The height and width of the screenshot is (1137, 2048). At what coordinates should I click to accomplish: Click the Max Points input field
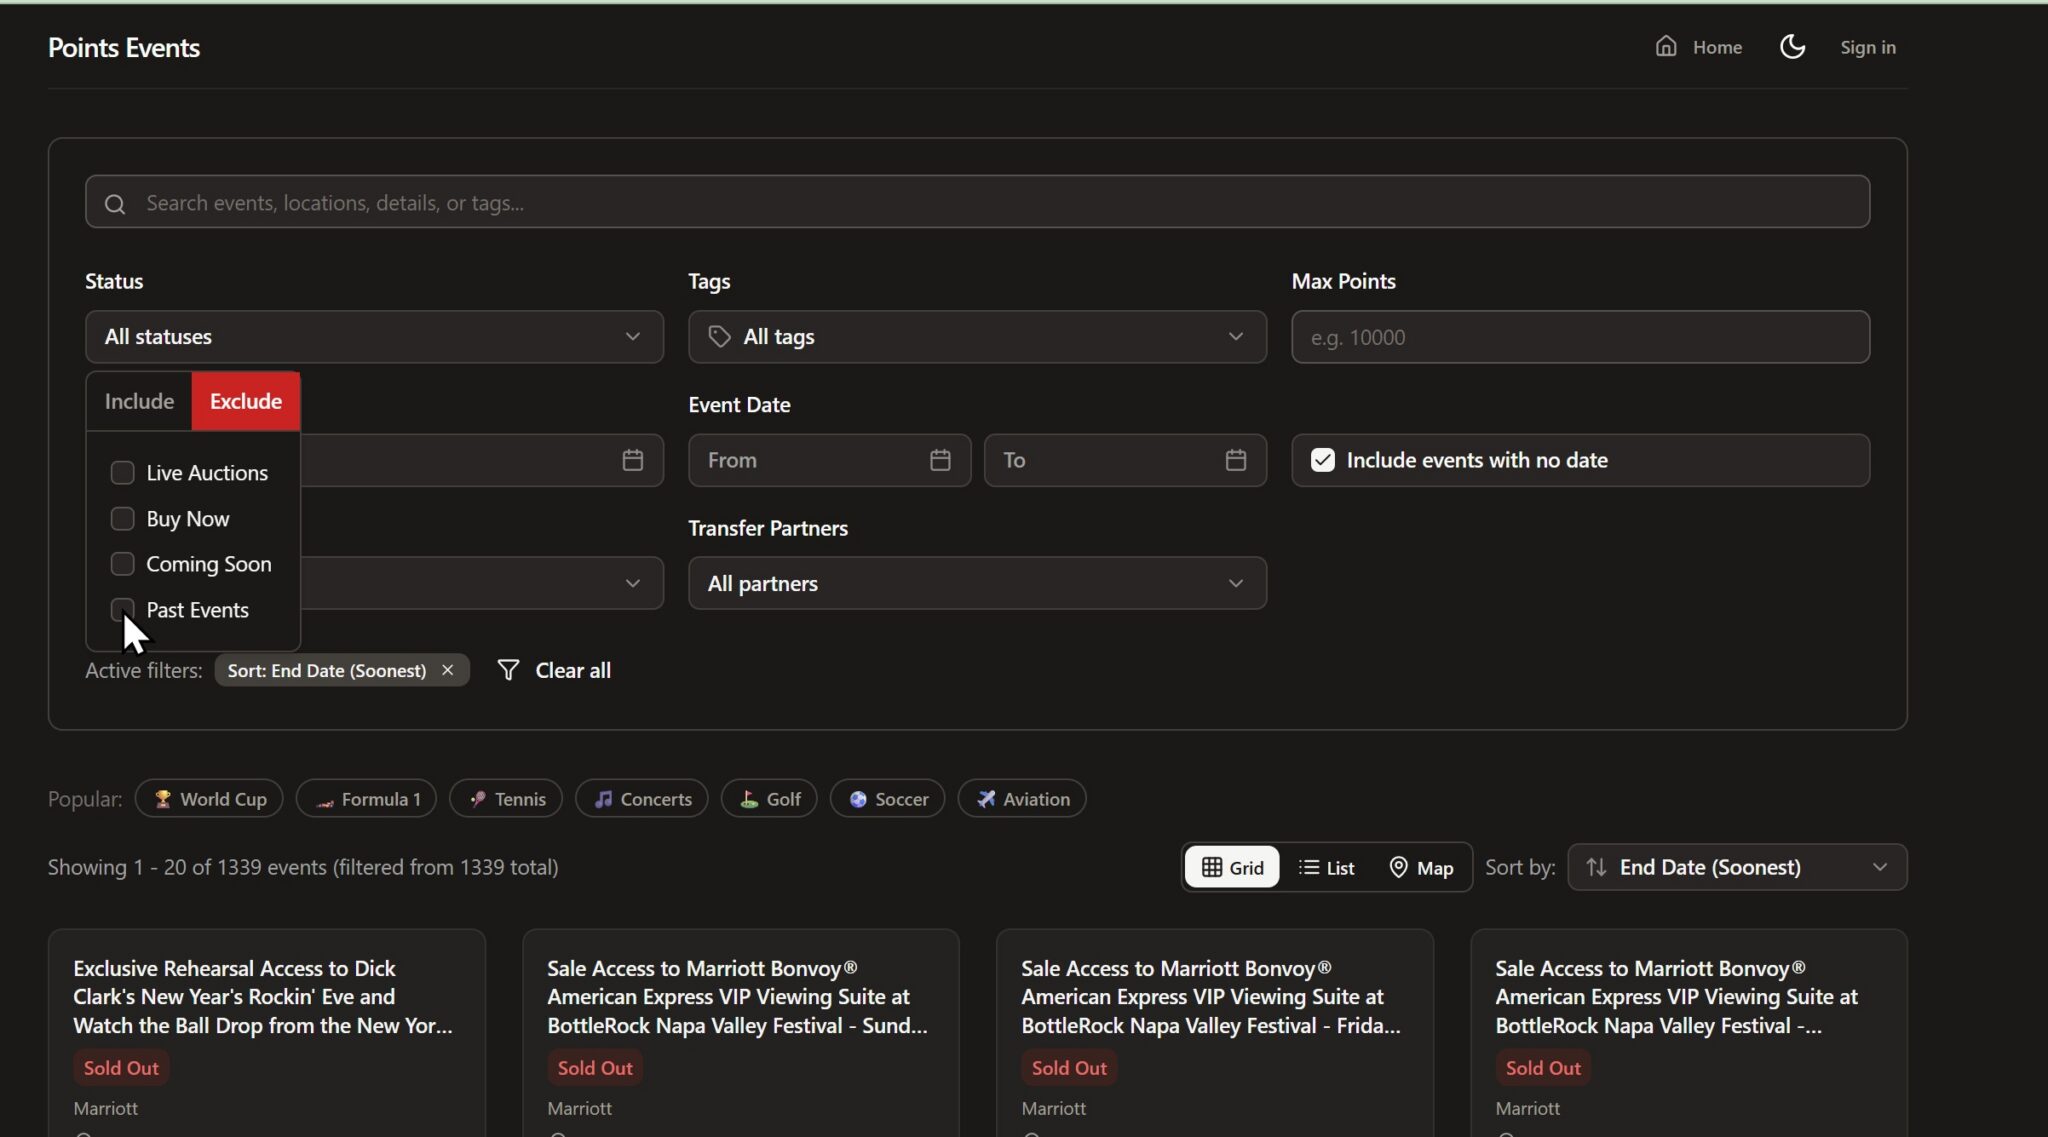1580,337
